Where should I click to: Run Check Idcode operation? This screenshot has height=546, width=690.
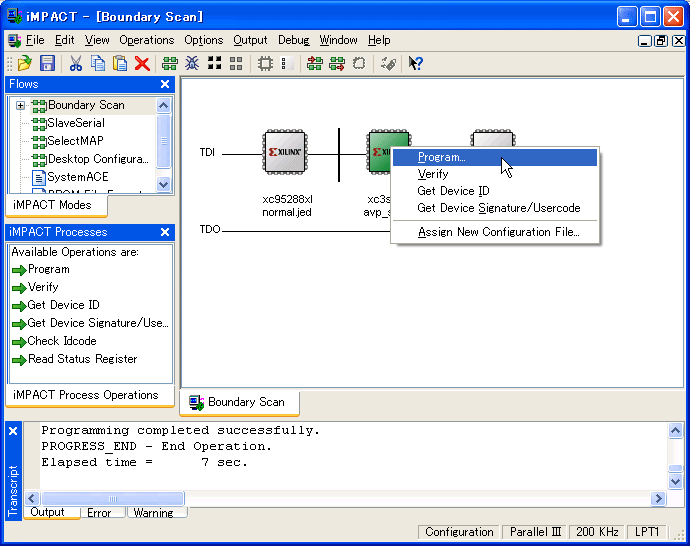pos(62,341)
